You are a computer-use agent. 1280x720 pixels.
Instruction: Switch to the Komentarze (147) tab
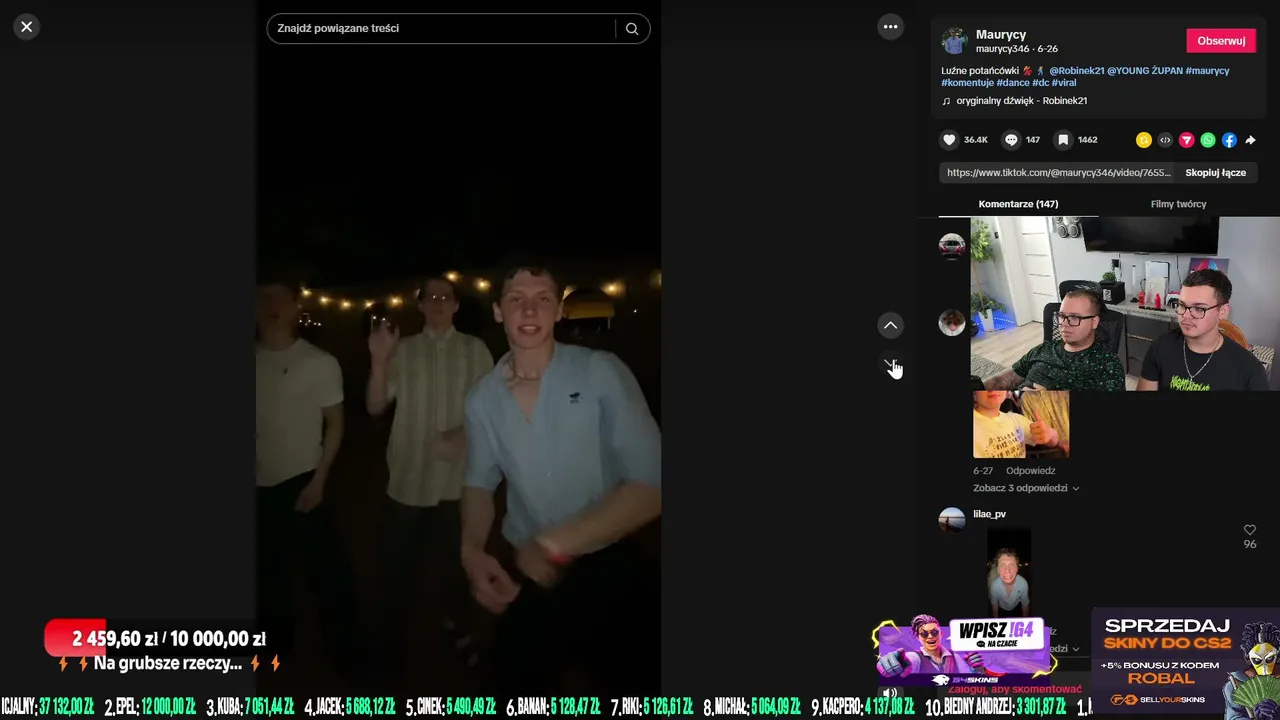1018,204
